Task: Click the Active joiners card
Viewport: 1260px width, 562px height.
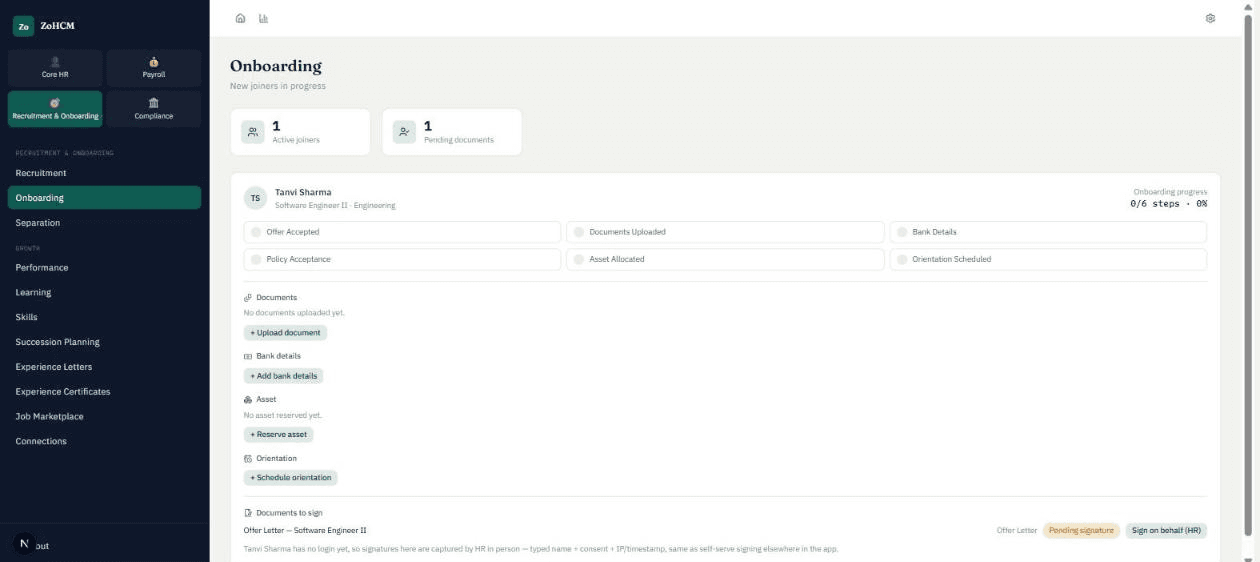Action: [300, 132]
